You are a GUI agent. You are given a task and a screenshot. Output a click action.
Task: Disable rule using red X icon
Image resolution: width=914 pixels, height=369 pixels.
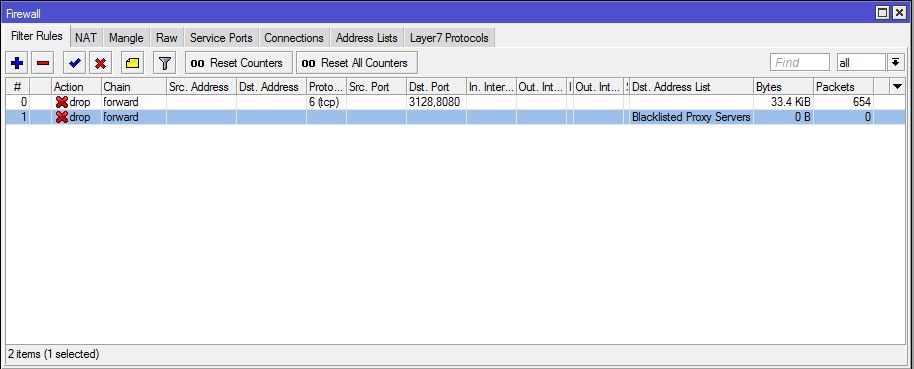100,63
